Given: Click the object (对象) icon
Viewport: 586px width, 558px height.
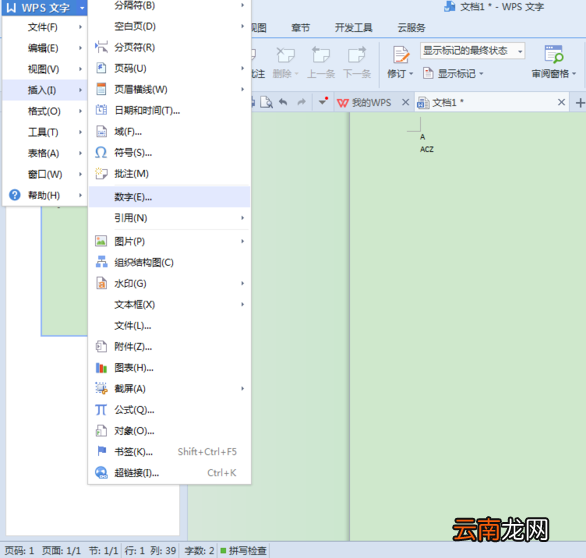Looking at the screenshot, I should pyautogui.click(x=101, y=431).
